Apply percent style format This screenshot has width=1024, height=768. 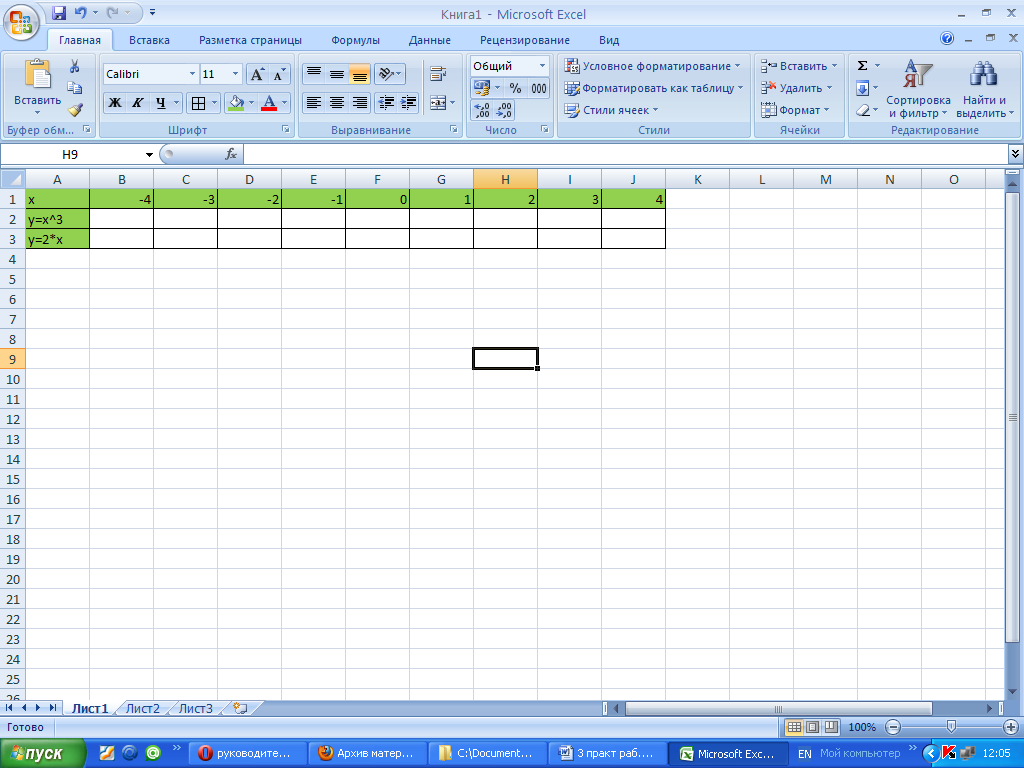515,88
